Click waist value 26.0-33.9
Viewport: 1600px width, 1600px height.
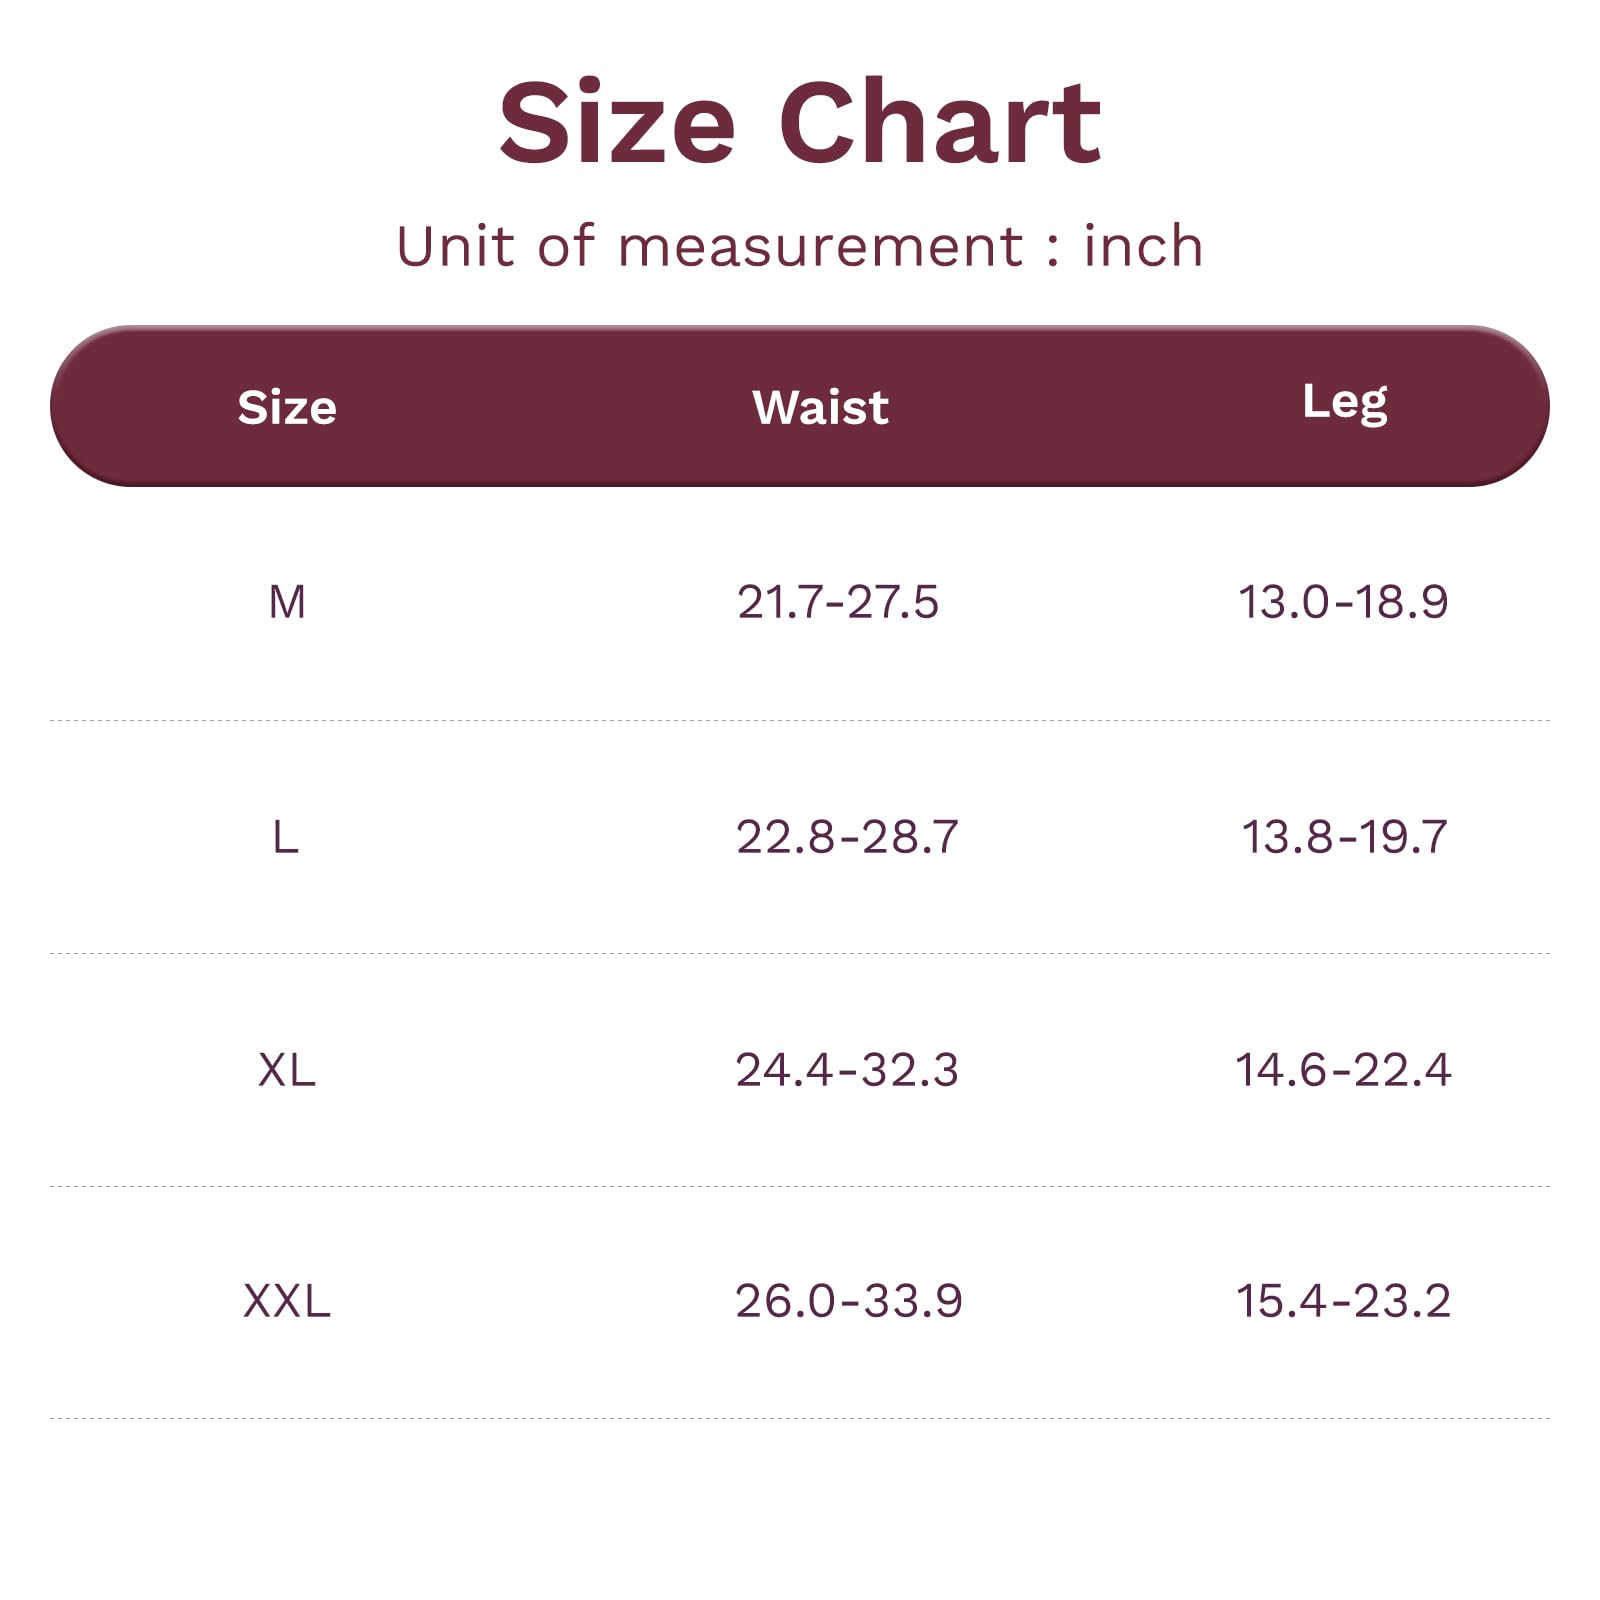pyautogui.click(x=848, y=1301)
